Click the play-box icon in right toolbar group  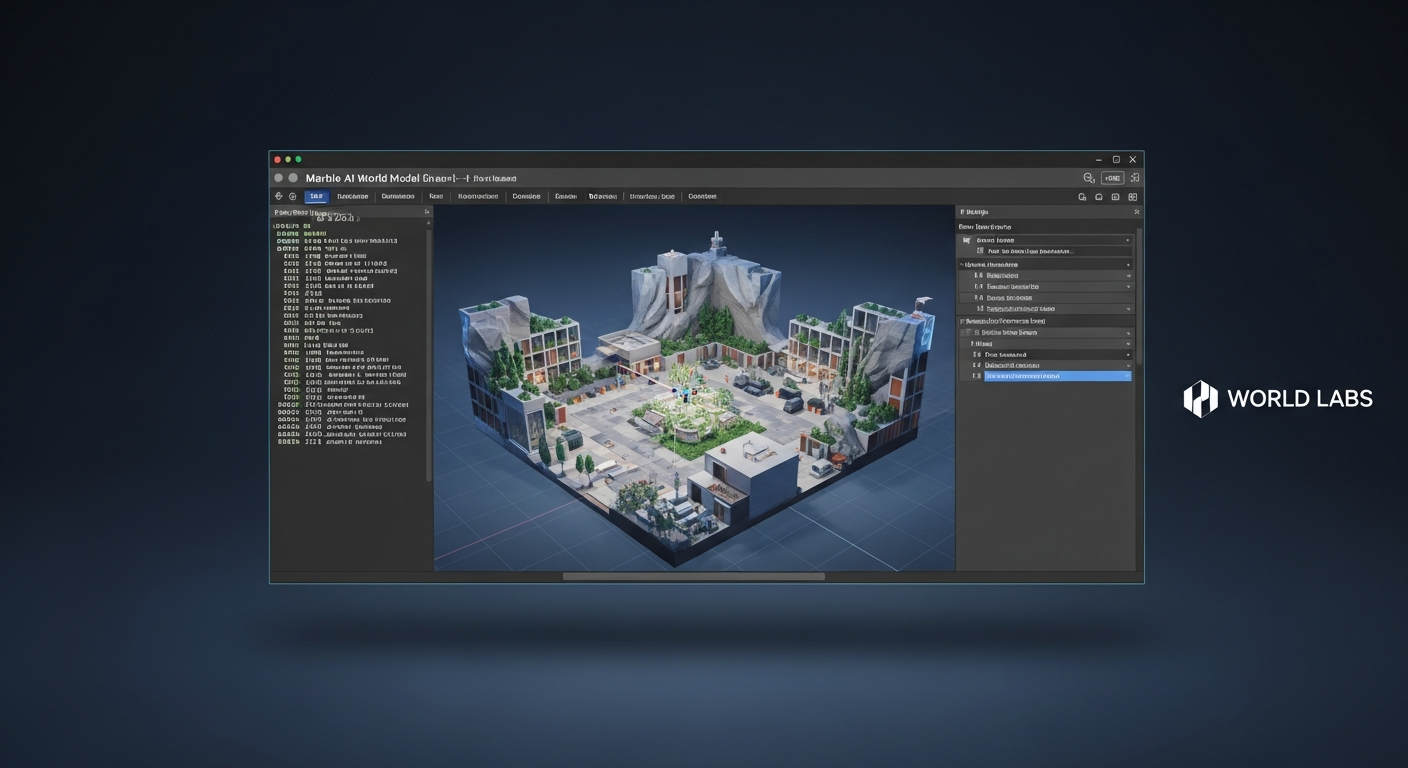pos(1116,197)
